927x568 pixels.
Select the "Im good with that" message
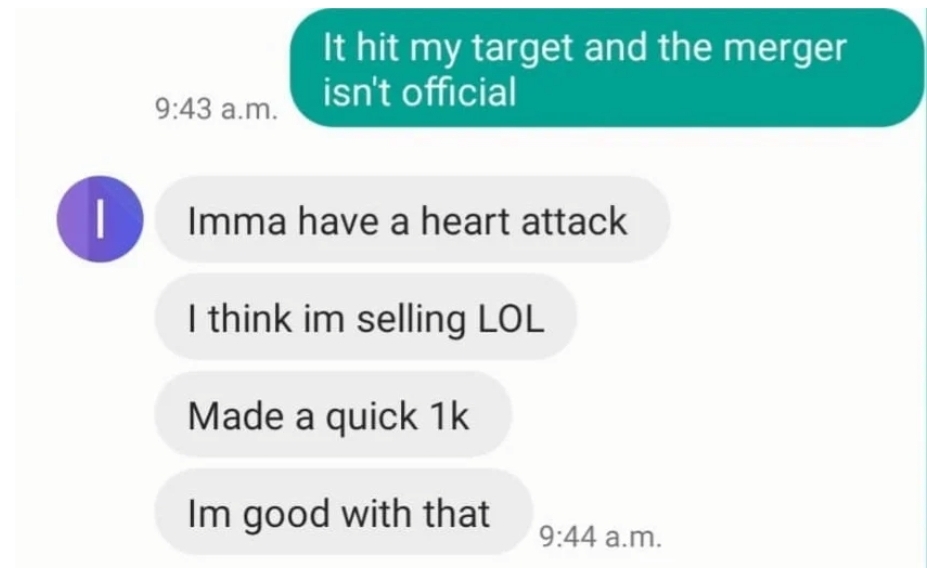click(x=344, y=512)
